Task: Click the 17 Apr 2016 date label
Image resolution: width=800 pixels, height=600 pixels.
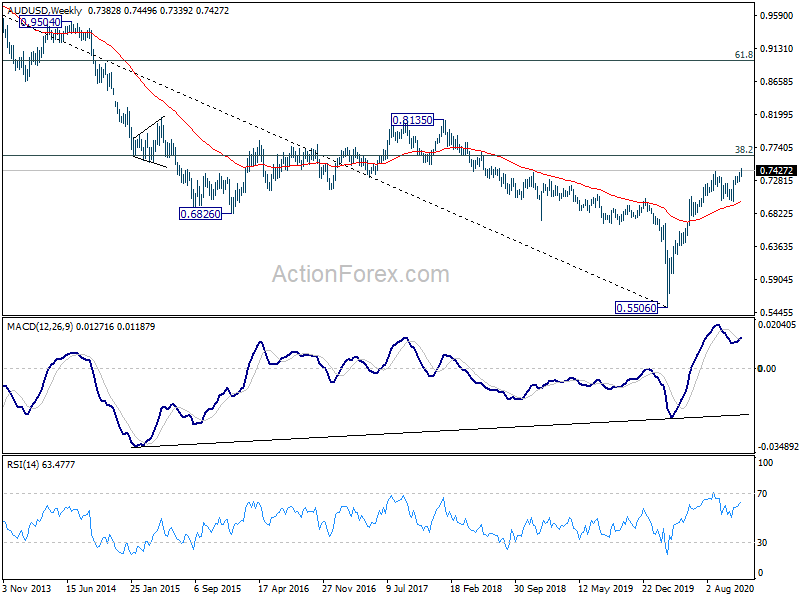Action: [x=284, y=588]
